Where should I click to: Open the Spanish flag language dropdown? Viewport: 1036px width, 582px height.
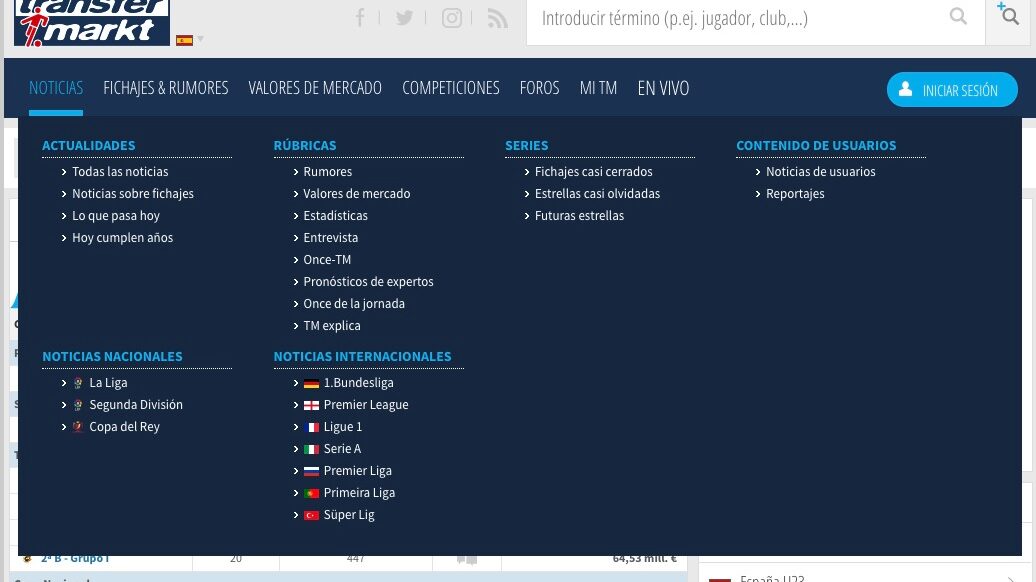click(x=189, y=40)
